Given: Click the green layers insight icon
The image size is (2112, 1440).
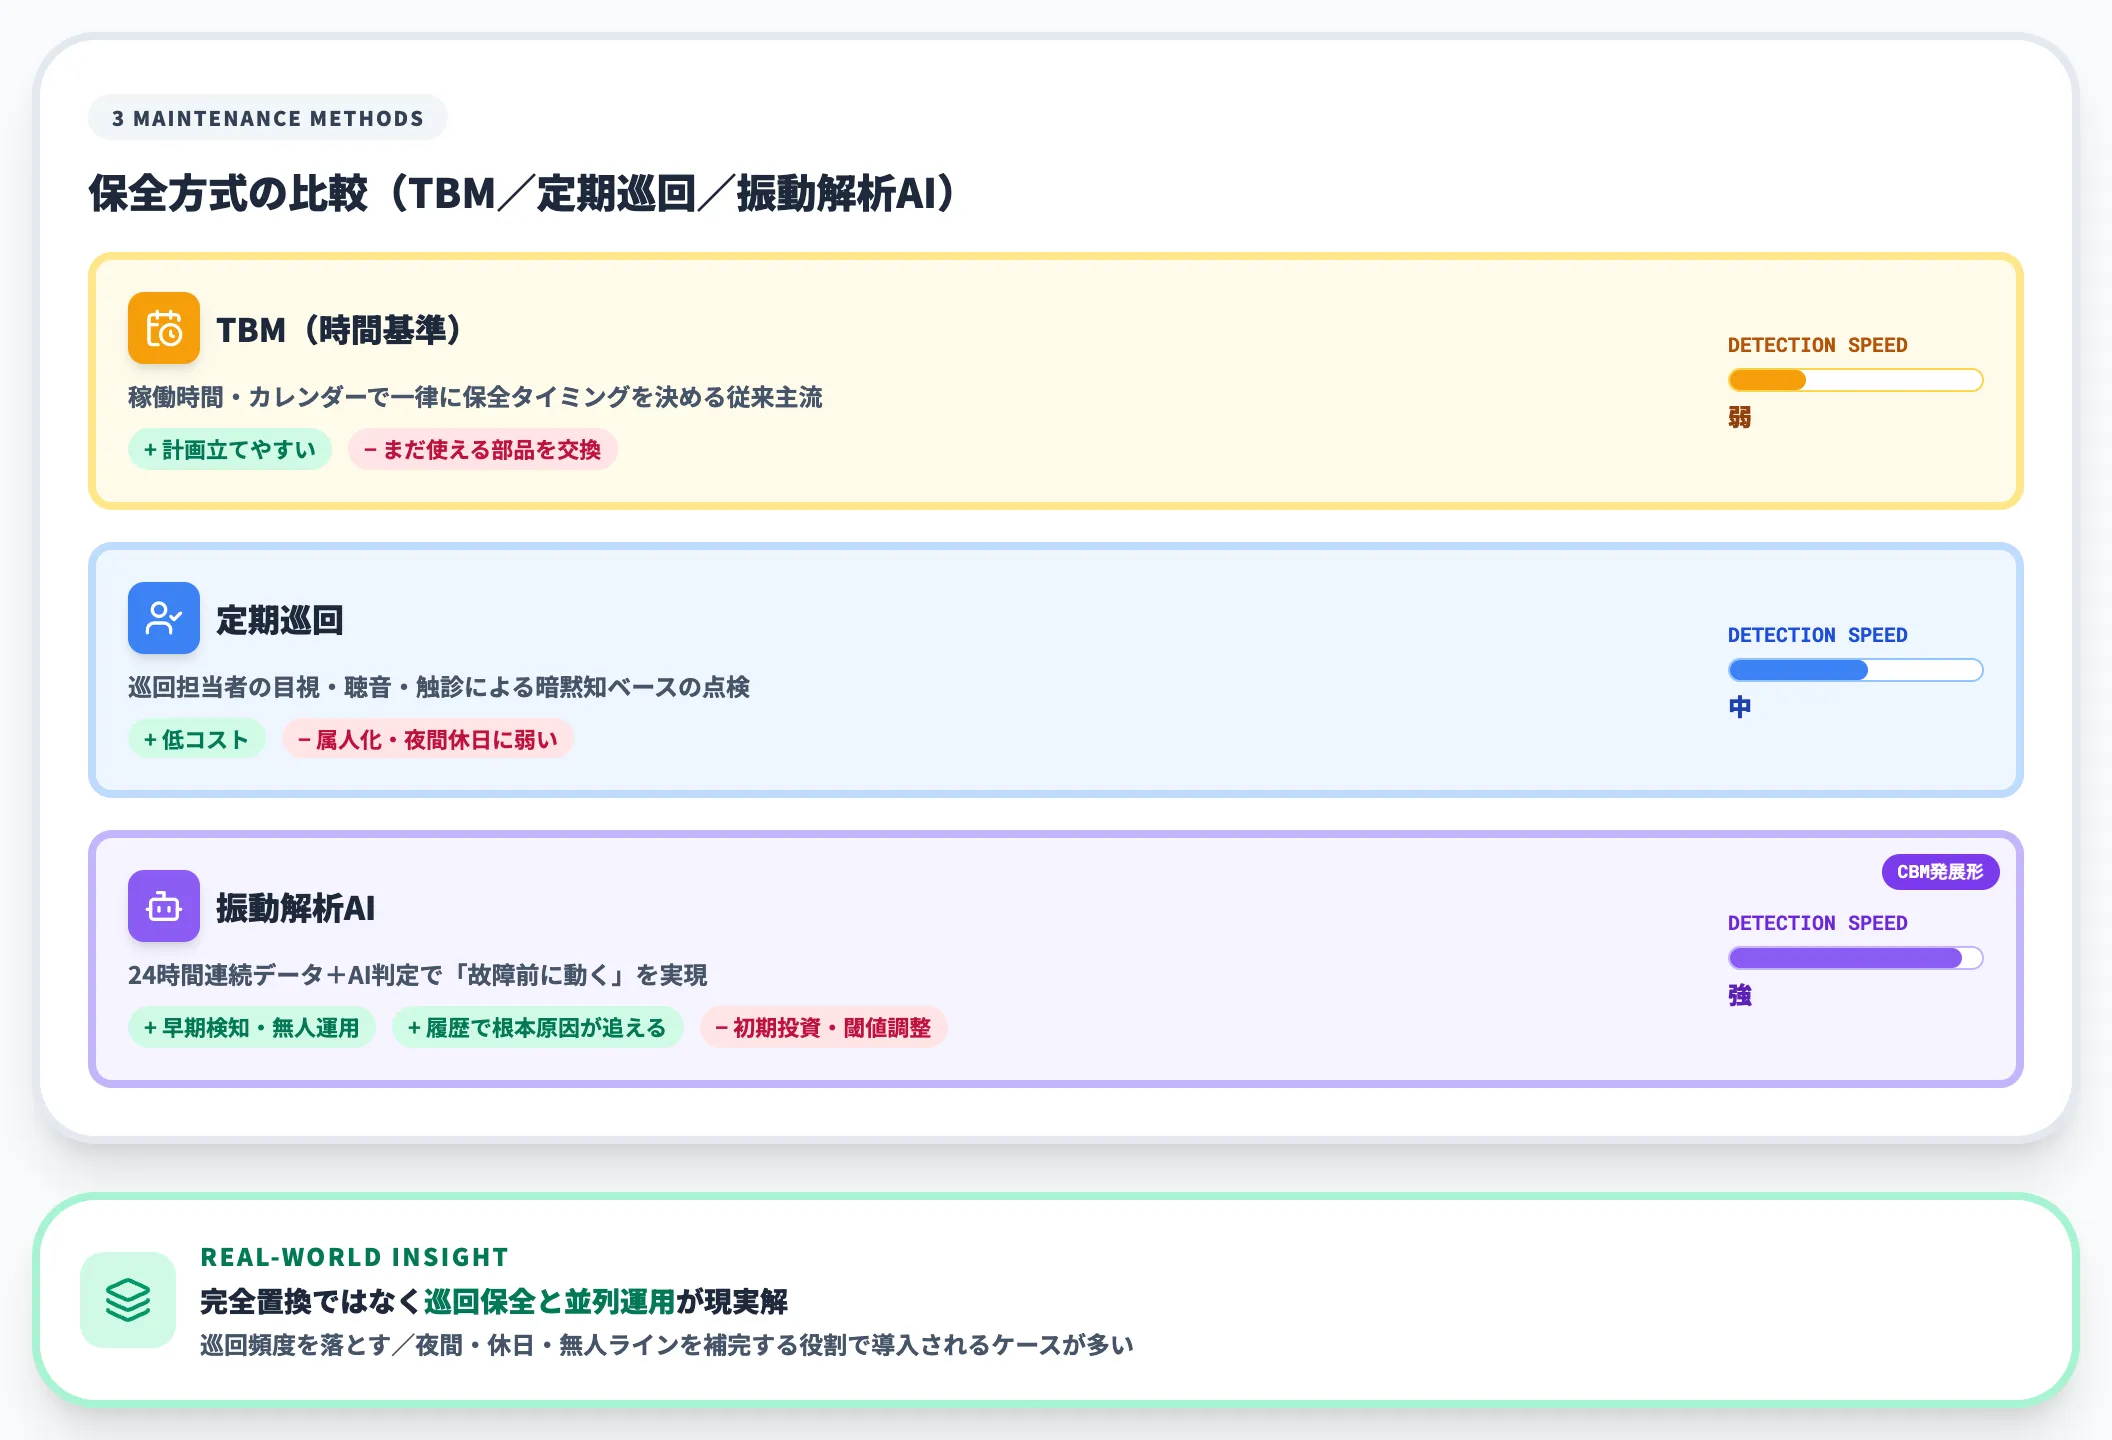Looking at the screenshot, I should tap(128, 1300).
